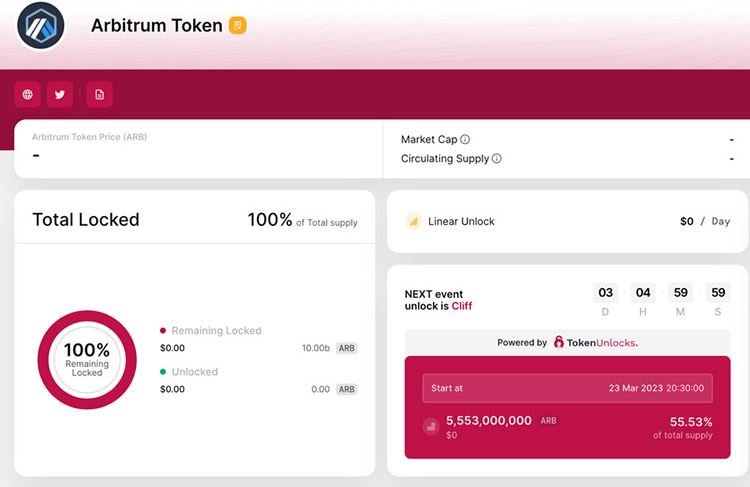Image resolution: width=750 pixels, height=487 pixels.
Task: Click the Linear Unlock chart icon
Action: (x=412, y=221)
